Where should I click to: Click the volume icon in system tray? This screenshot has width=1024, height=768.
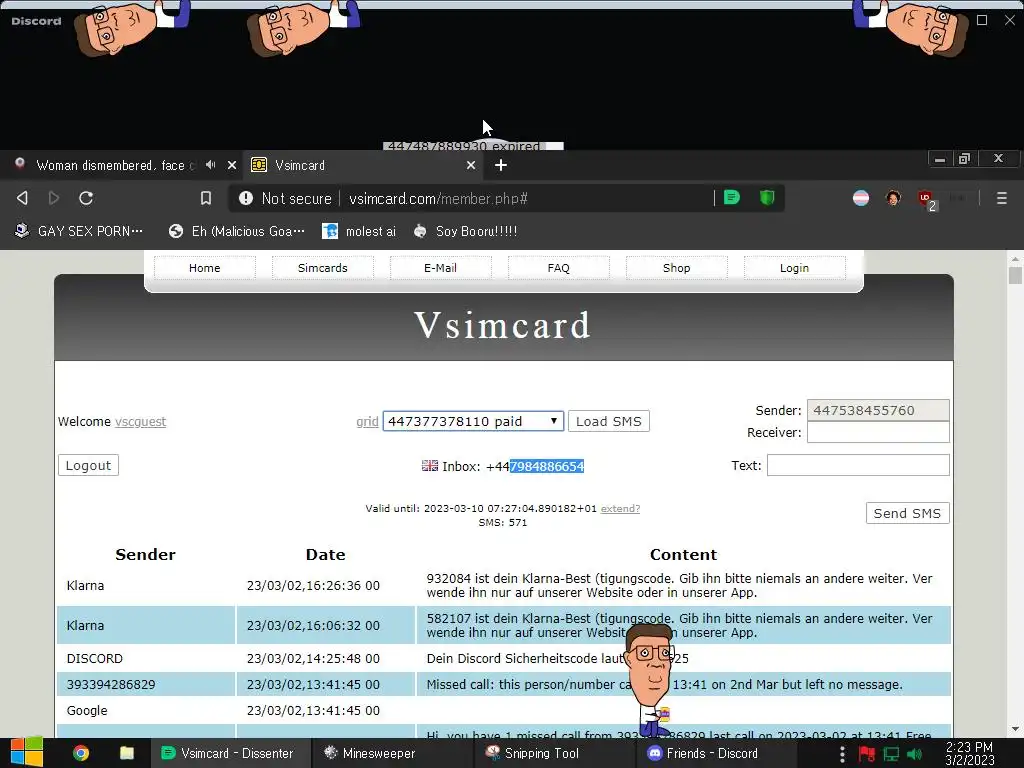click(x=915, y=754)
